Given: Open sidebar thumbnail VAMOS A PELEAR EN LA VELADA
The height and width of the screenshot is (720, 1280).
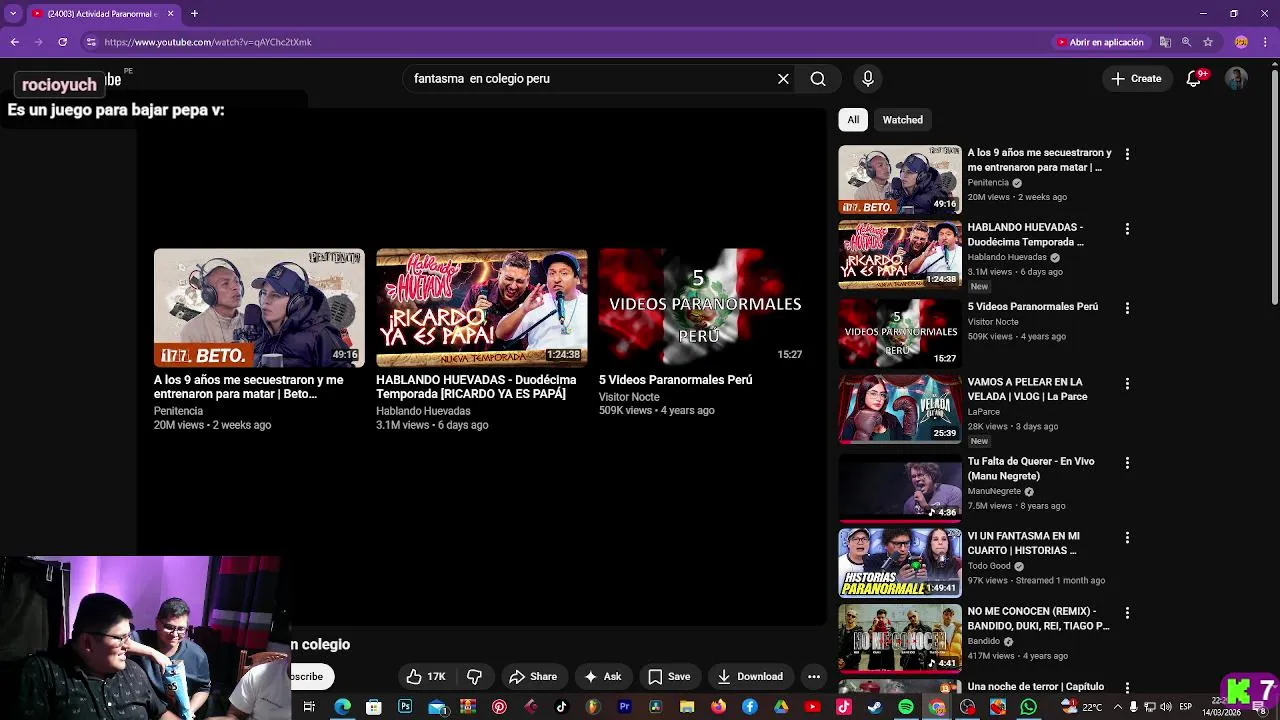Looking at the screenshot, I should (x=900, y=409).
